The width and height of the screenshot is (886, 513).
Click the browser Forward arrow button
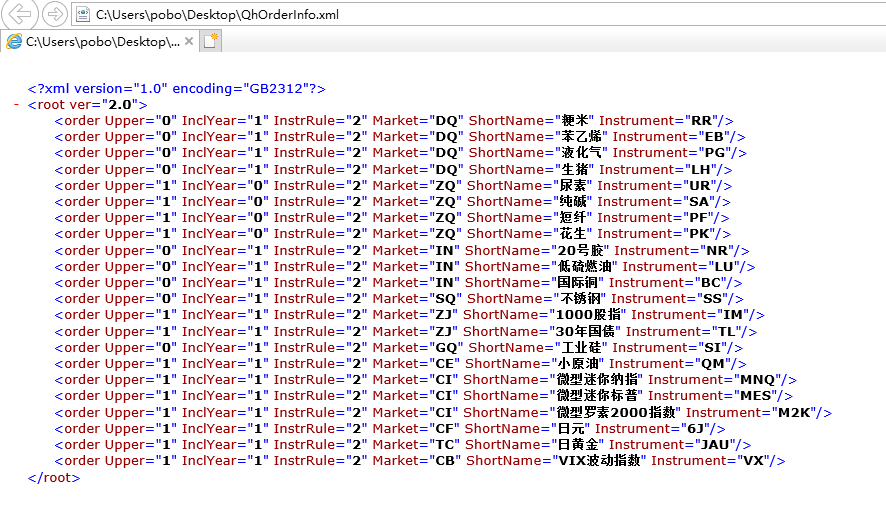pos(55,14)
